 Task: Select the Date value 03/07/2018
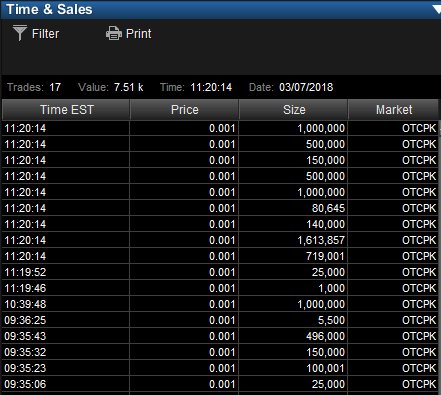pyautogui.click(x=306, y=87)
